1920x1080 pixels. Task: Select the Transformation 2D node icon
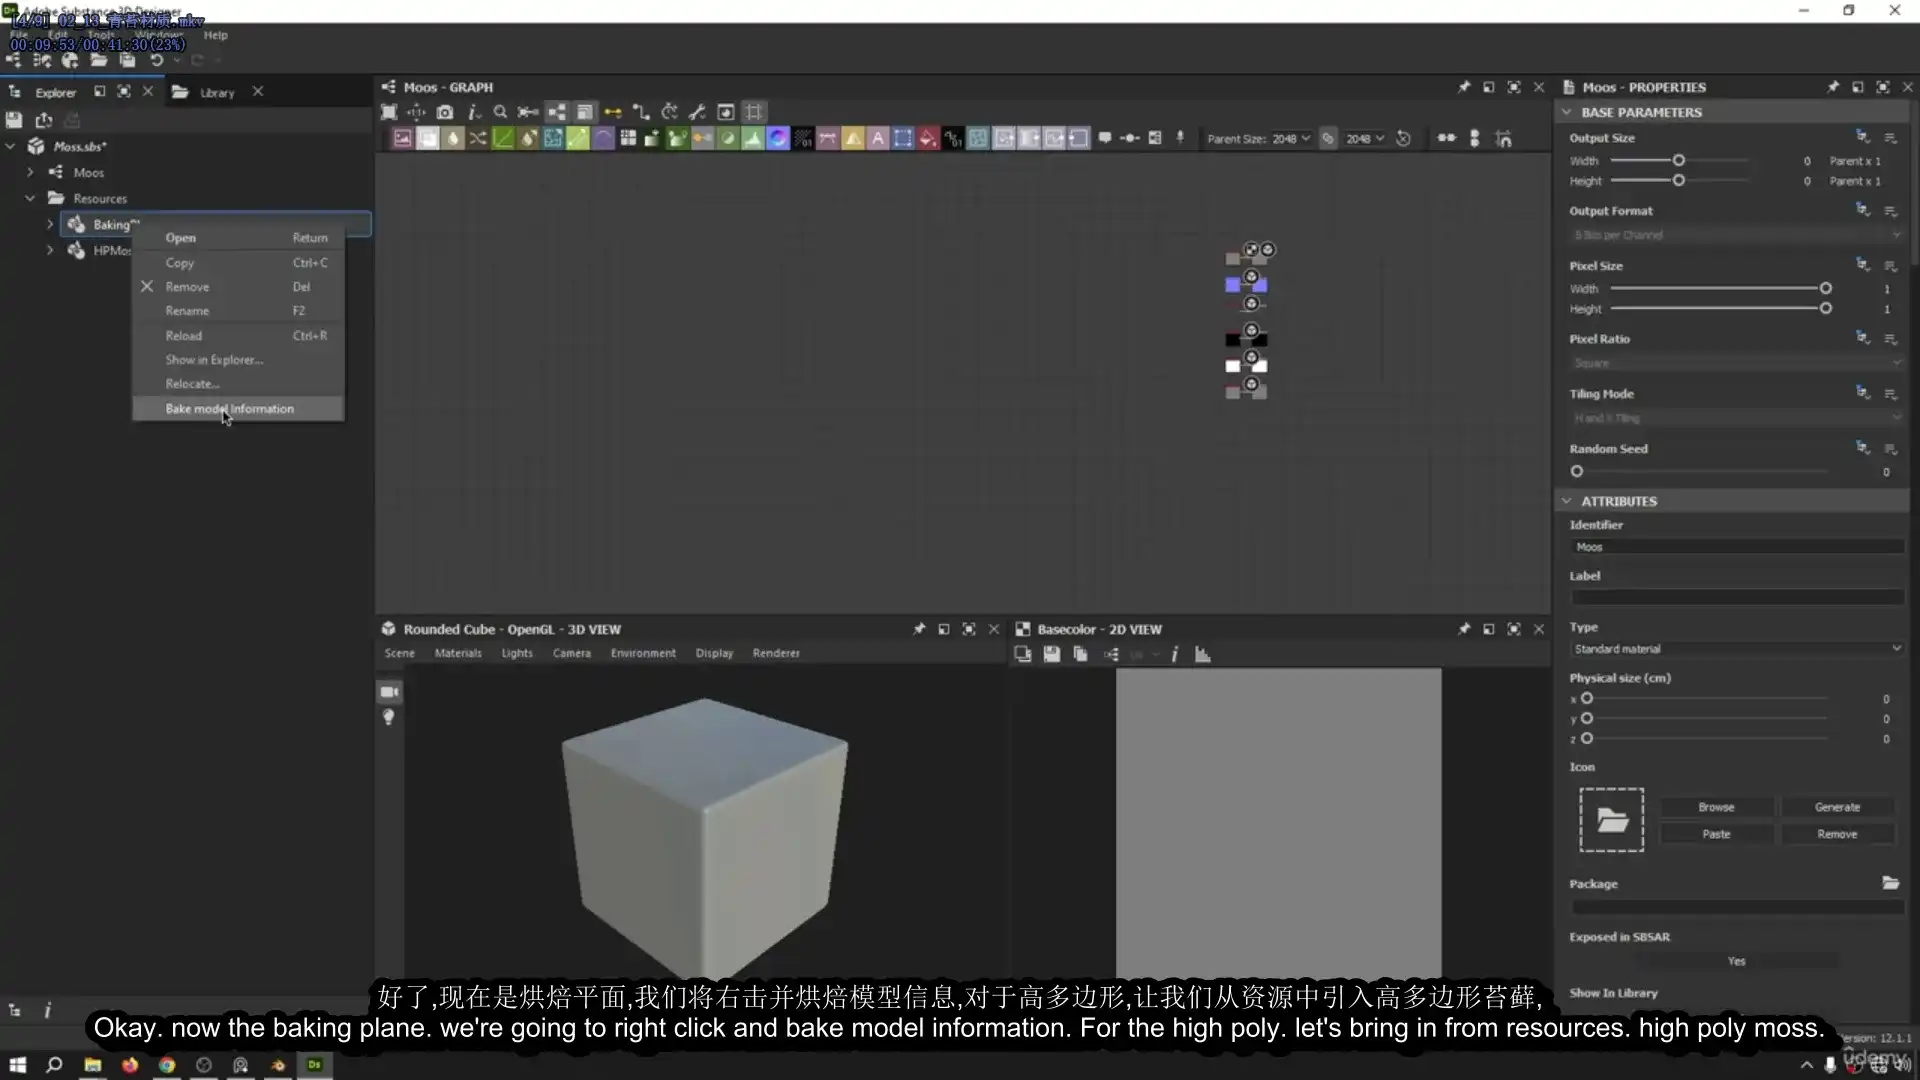pos(553,138)
